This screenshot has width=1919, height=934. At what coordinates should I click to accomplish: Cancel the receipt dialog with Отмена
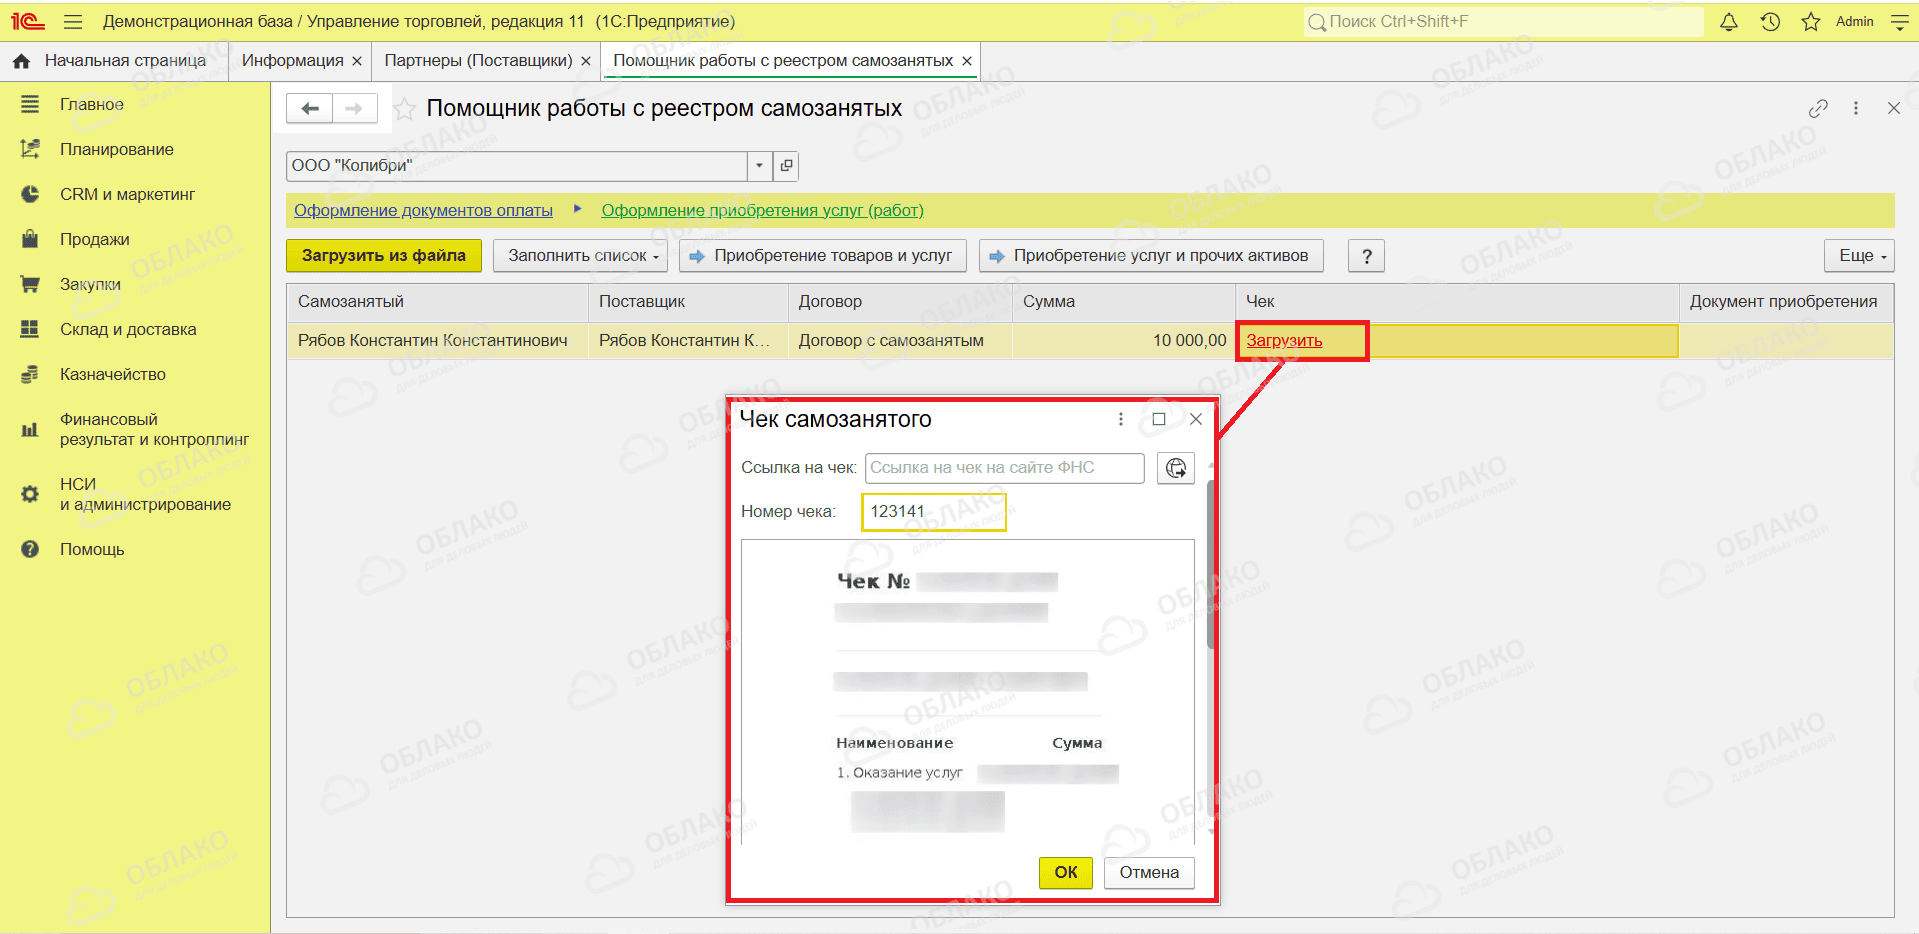pos(1149,873)
